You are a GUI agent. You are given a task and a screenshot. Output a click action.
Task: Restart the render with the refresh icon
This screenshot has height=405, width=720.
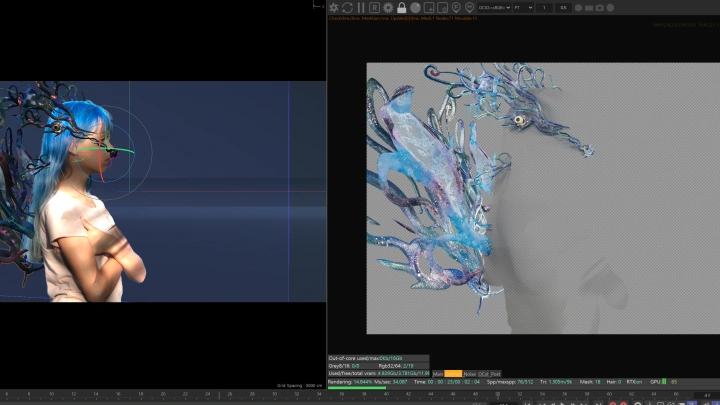[348, 7]
